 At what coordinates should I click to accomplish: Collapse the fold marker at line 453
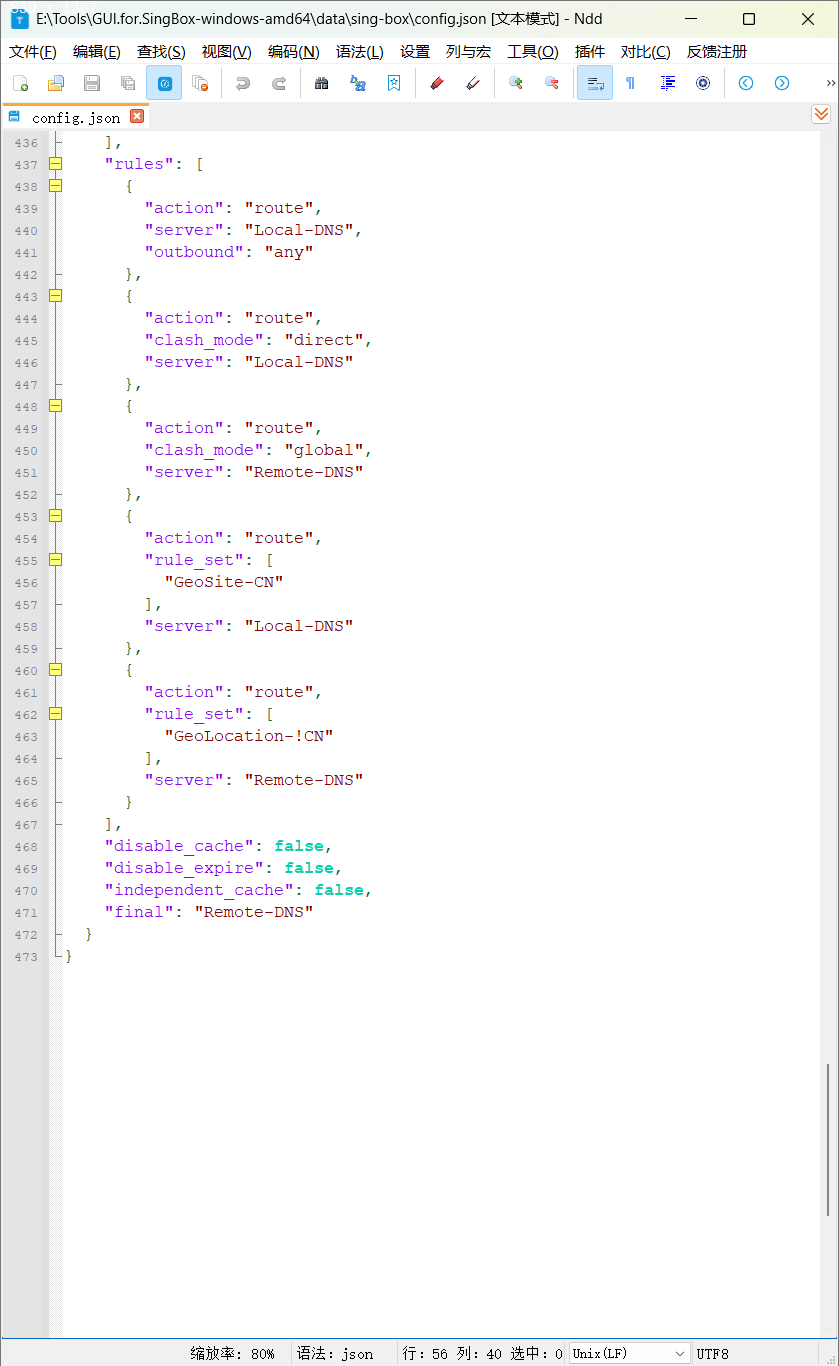[x=56, y=516]
